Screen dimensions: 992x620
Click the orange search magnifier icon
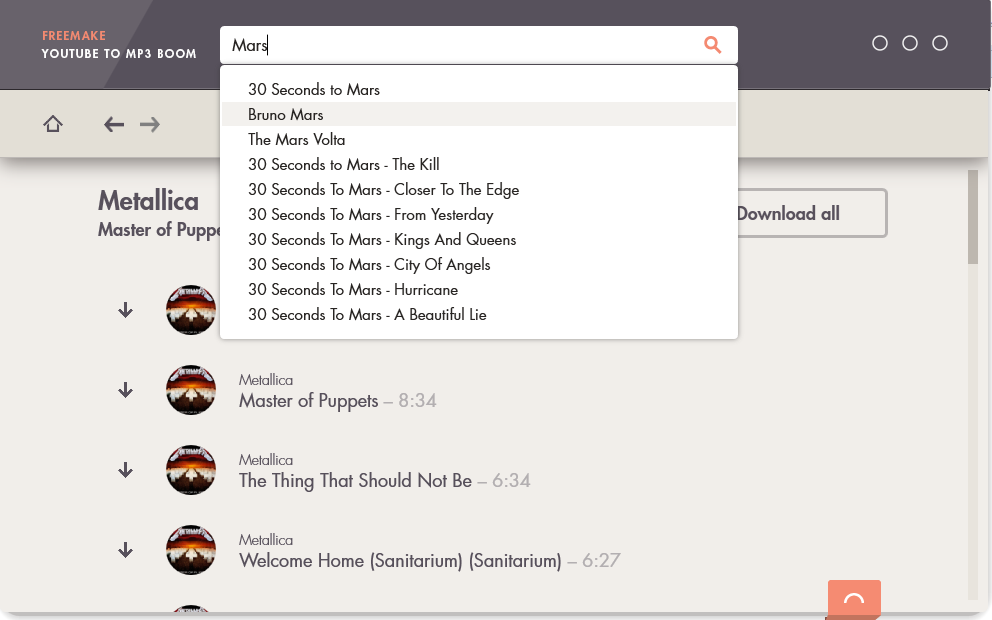pyautogui.click(x=712, y=45)
